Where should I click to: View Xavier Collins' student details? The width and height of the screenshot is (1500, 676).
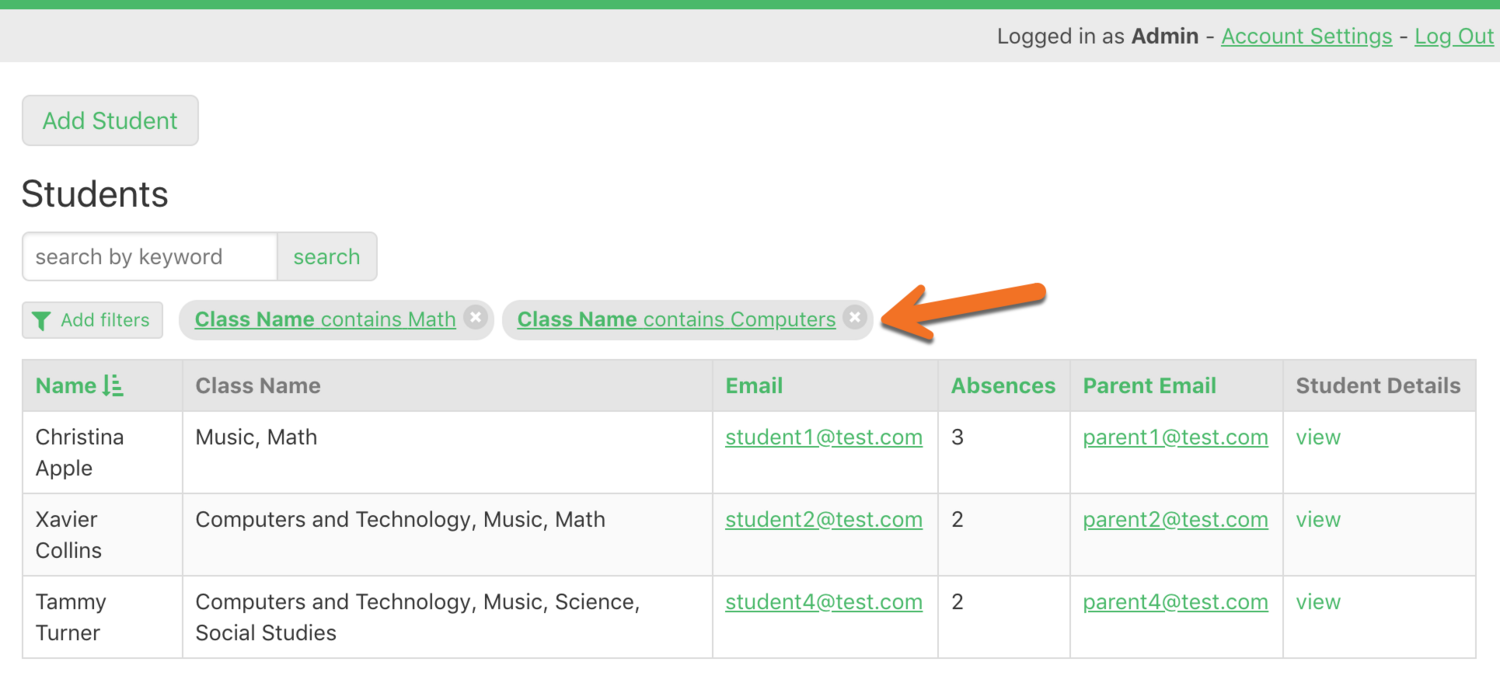1318,520
